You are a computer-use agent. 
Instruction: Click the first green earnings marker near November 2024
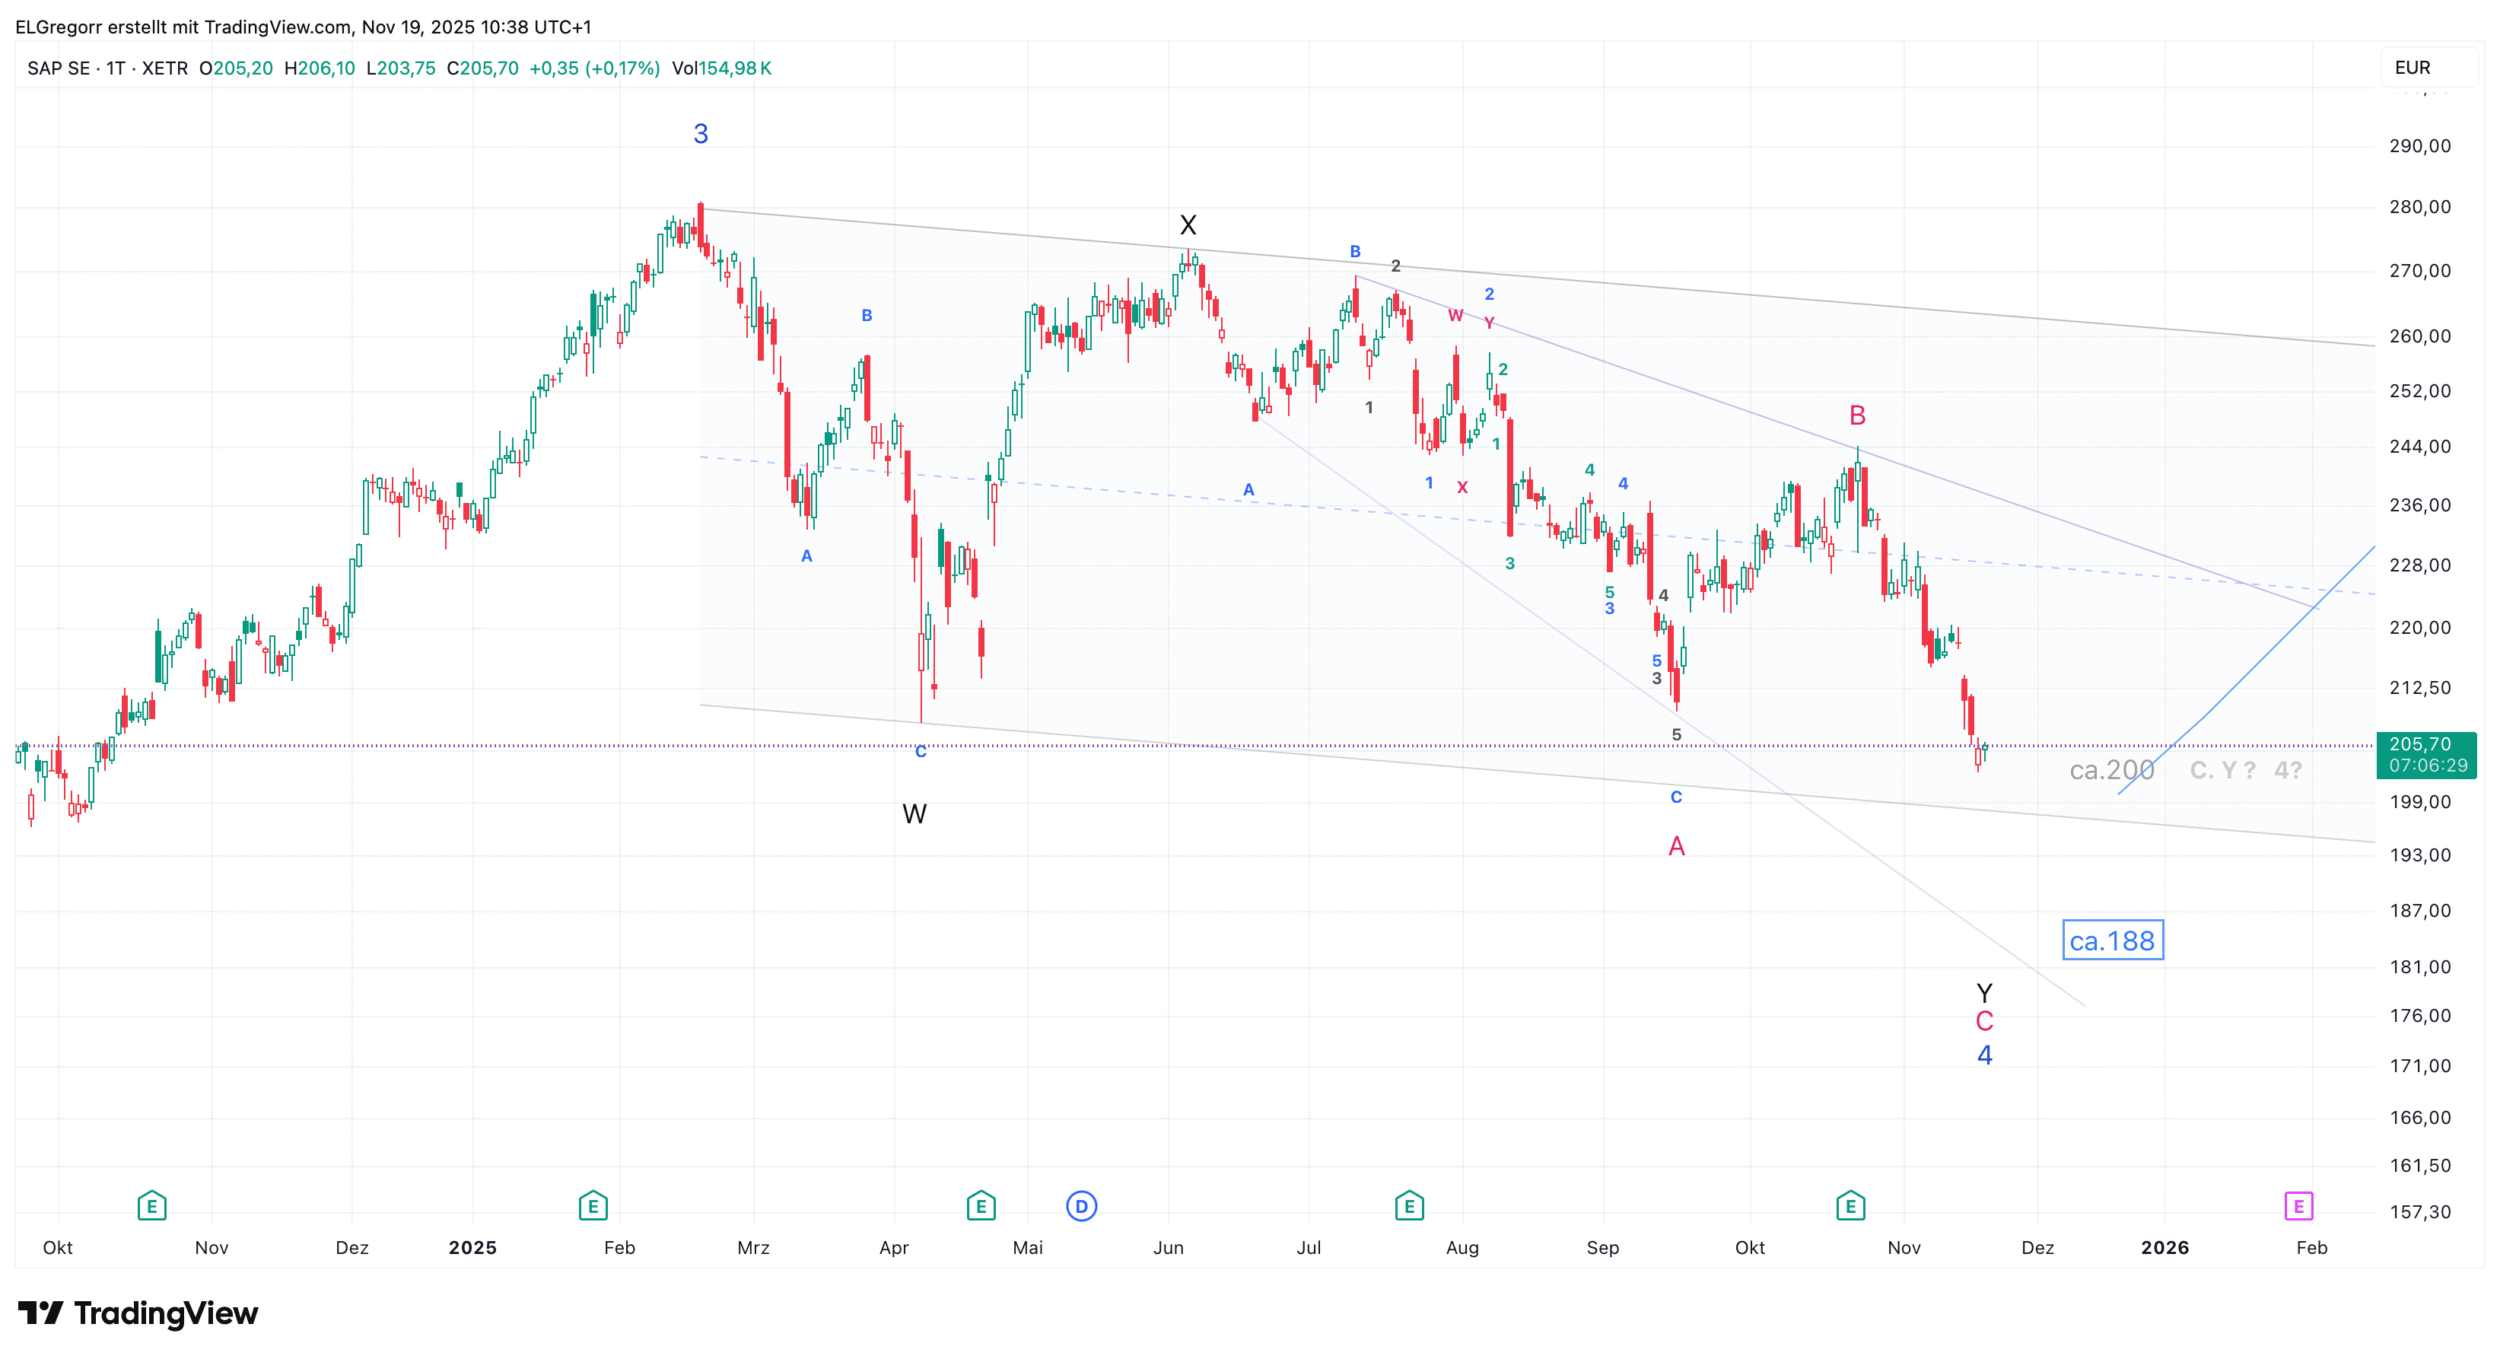[151, 1206]
